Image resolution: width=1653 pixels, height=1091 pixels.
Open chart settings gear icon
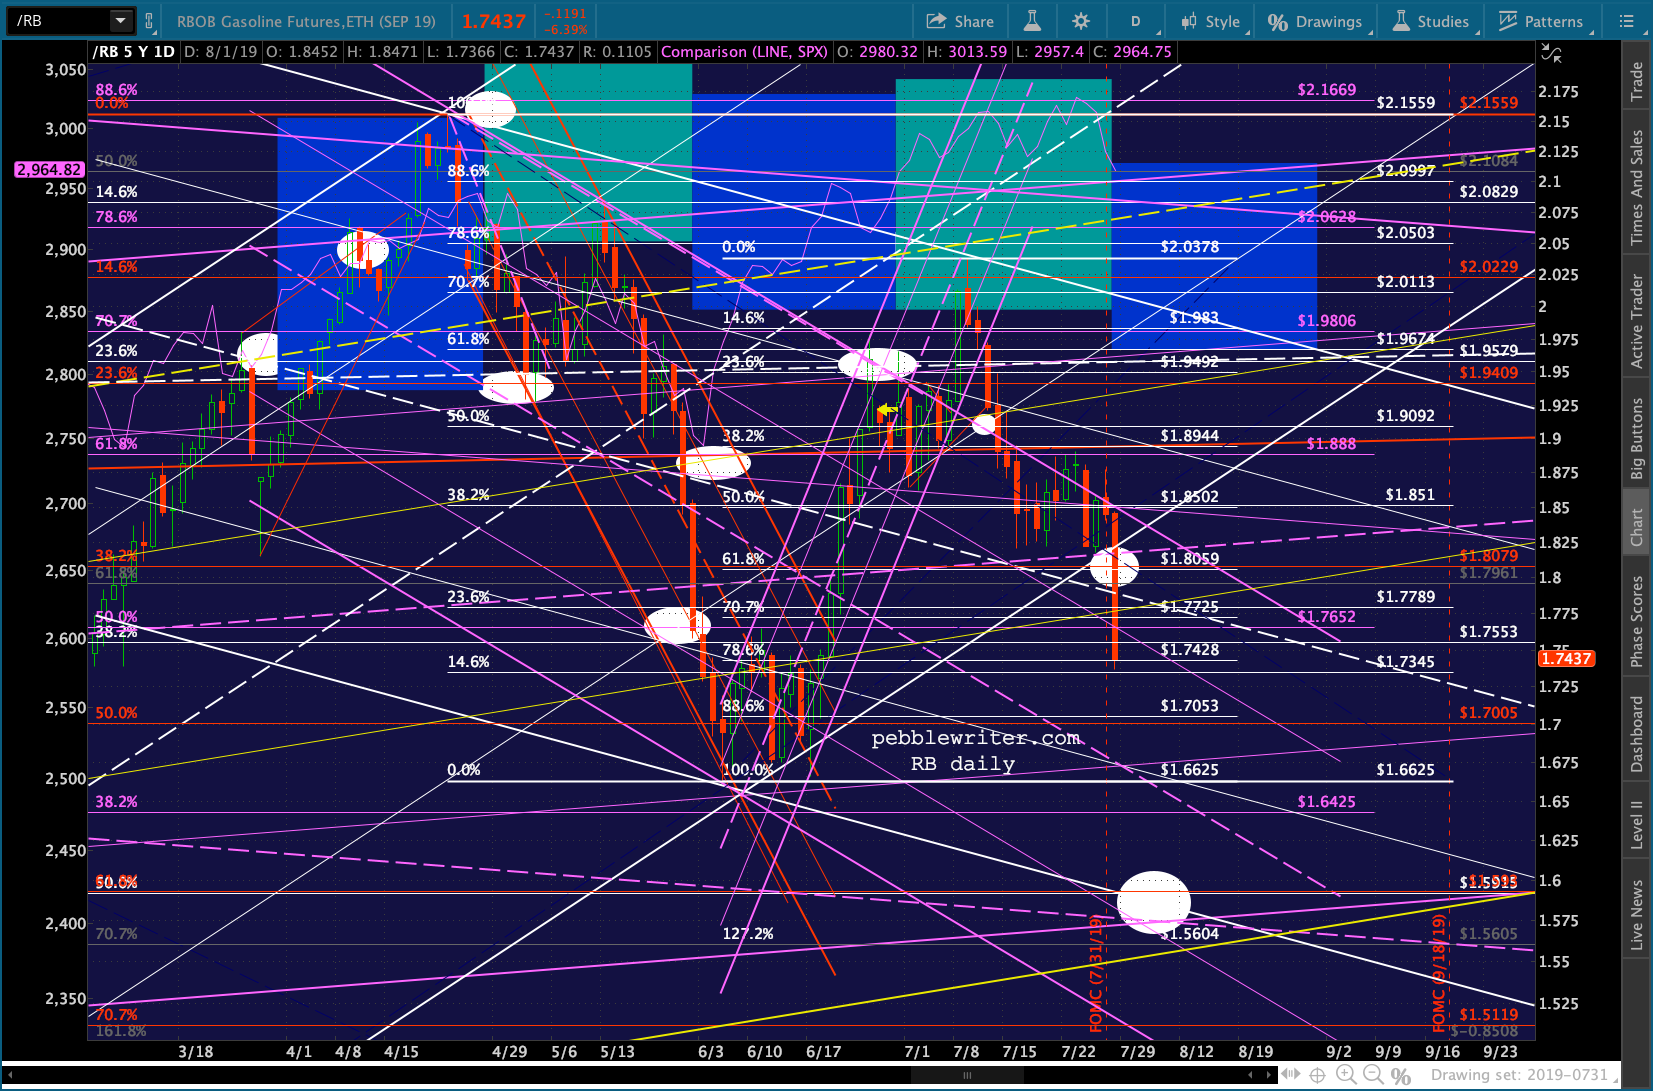[x=1081, y=21]
